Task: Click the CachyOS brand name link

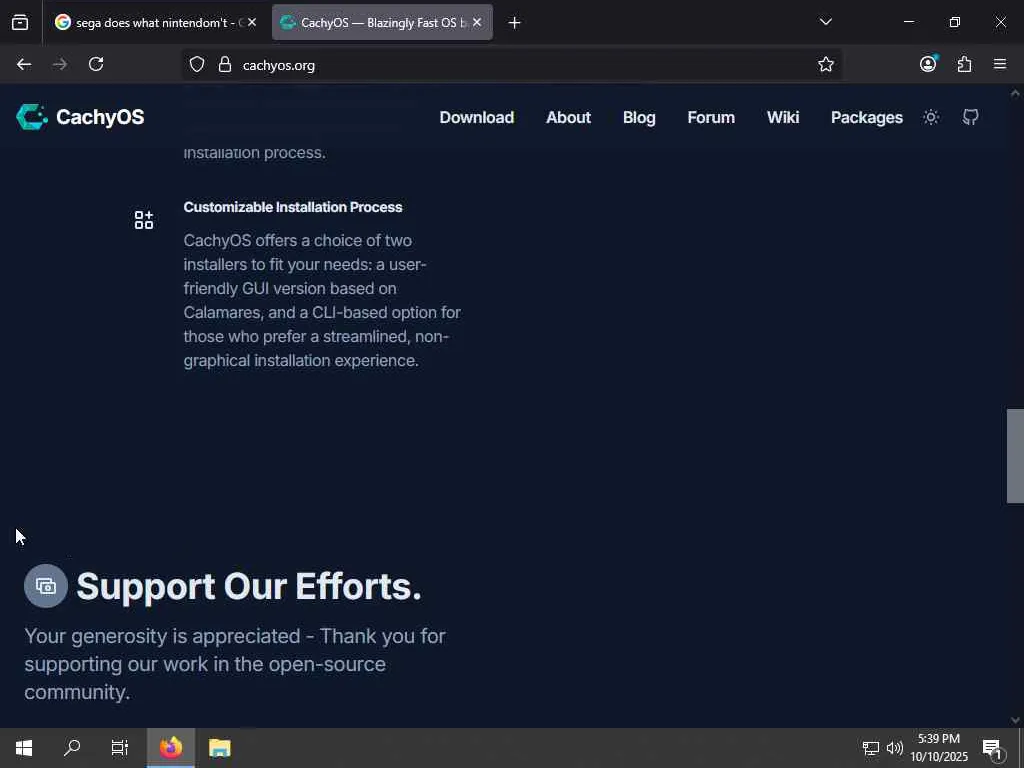Action: [x=100, y=117]
